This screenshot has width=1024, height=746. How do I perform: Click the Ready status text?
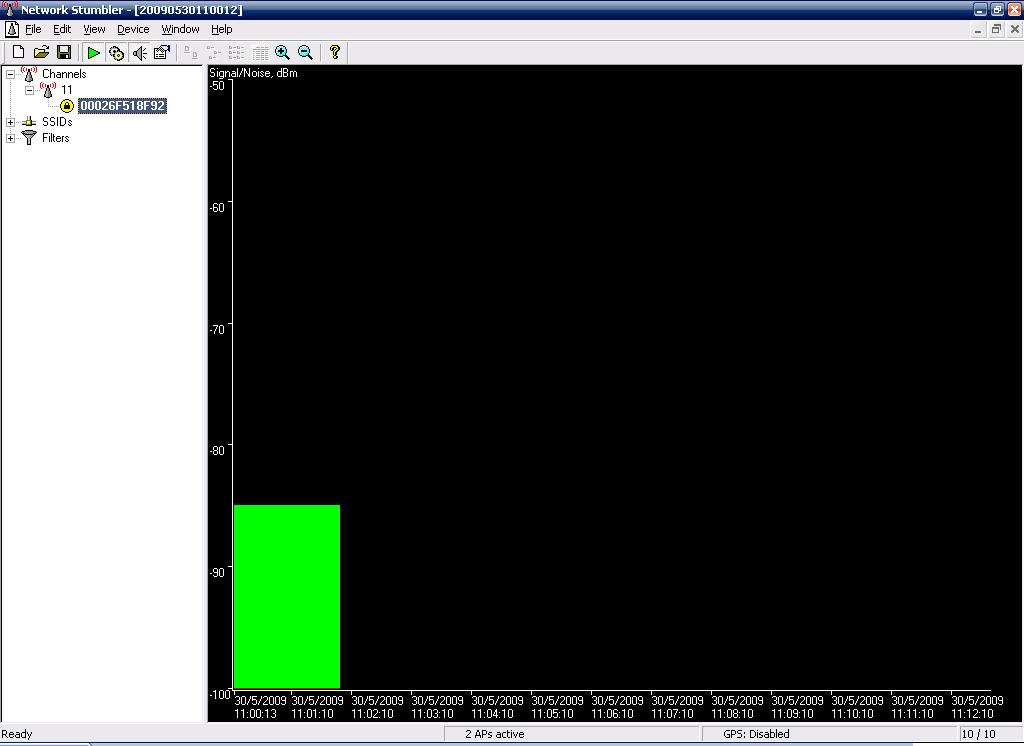tap(17, 734)
